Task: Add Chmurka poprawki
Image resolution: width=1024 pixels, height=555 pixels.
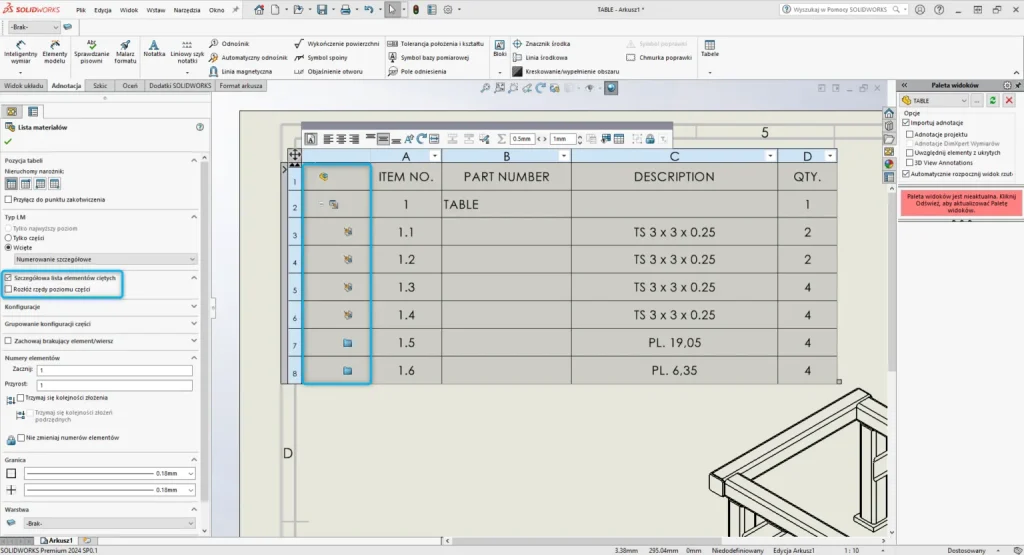Action: click(659, 57)
